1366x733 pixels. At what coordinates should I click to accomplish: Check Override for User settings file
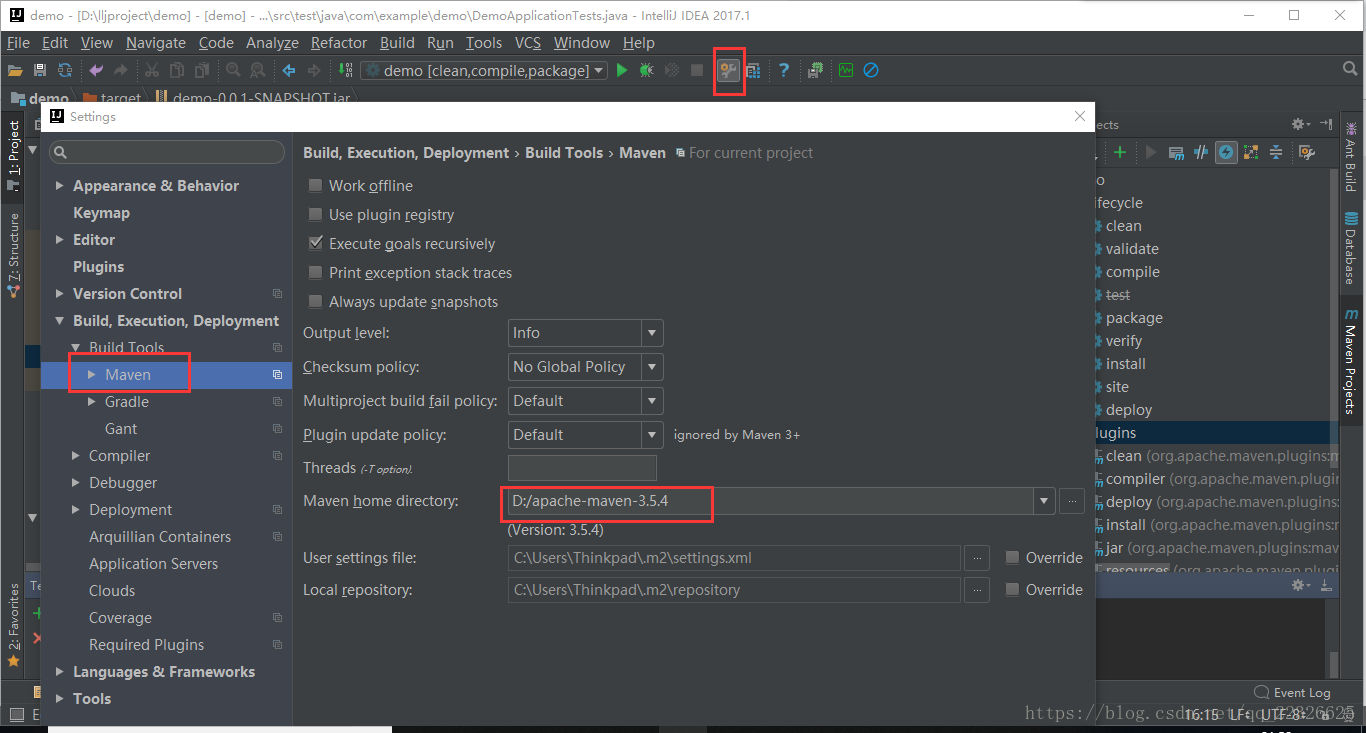(x=1012, y=557)
